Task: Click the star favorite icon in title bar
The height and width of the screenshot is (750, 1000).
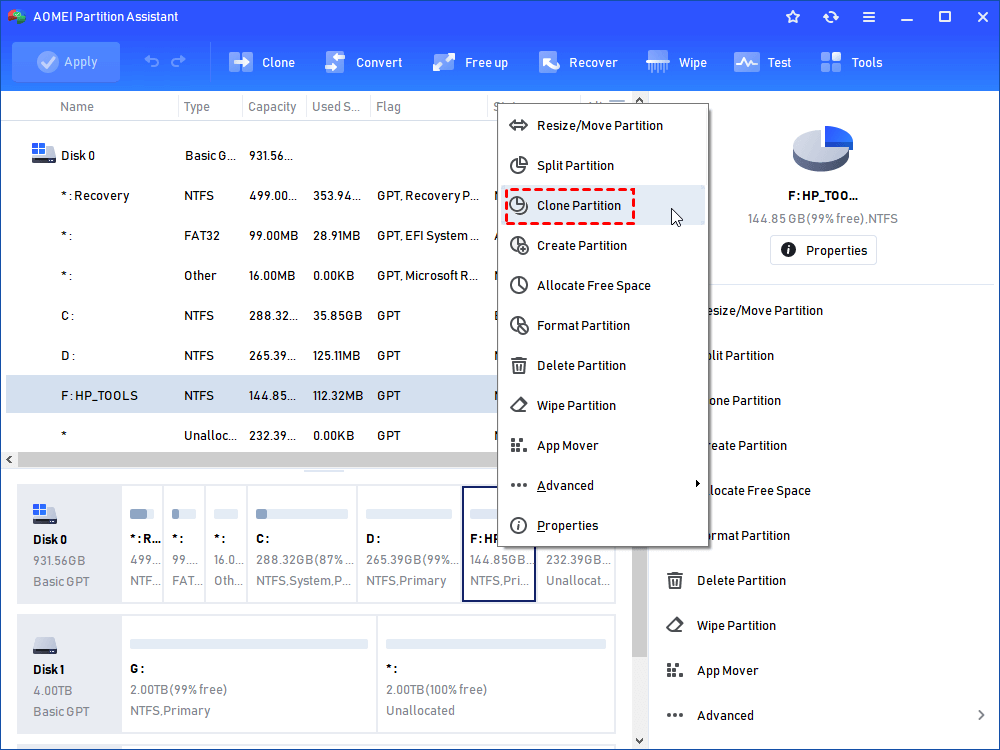Action: [793, 17]
